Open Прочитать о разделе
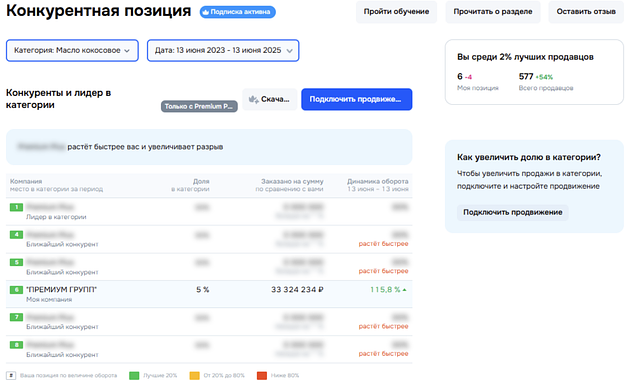 [x=493, y=12]
